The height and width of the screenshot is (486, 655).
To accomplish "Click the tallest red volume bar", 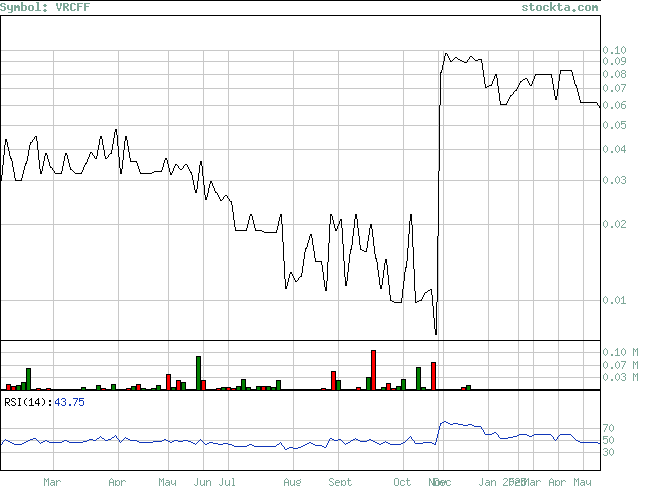I will point(373,370).
